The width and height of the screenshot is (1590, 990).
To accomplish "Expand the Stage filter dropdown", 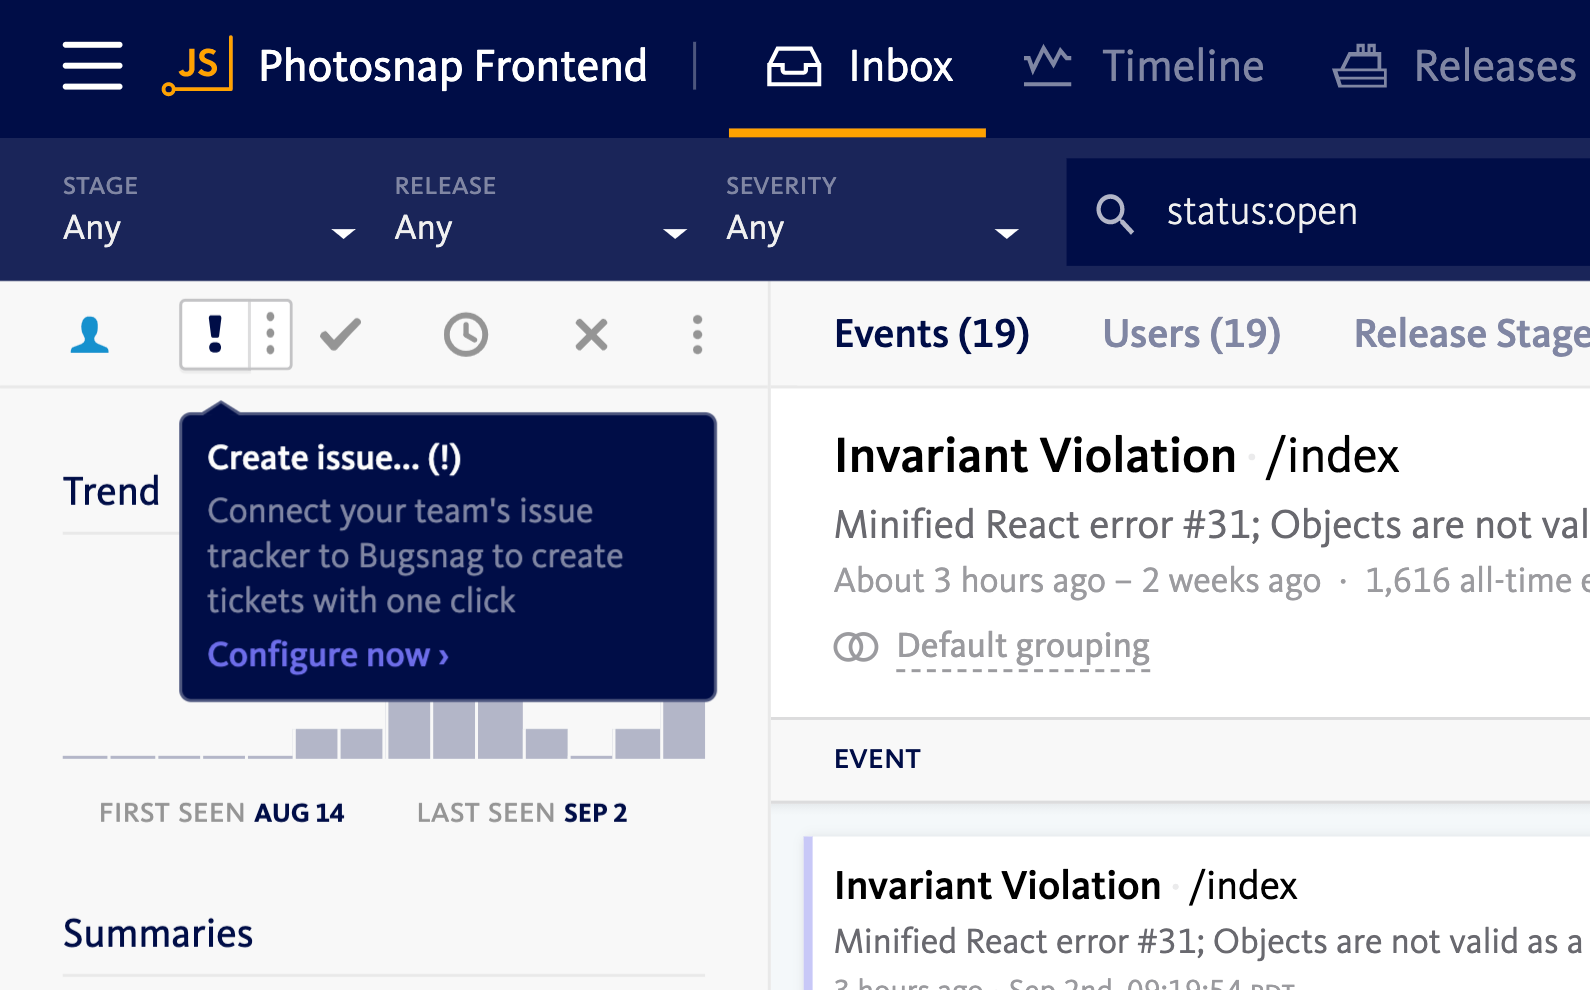I will pyautogui.click(x=209, y=212).
